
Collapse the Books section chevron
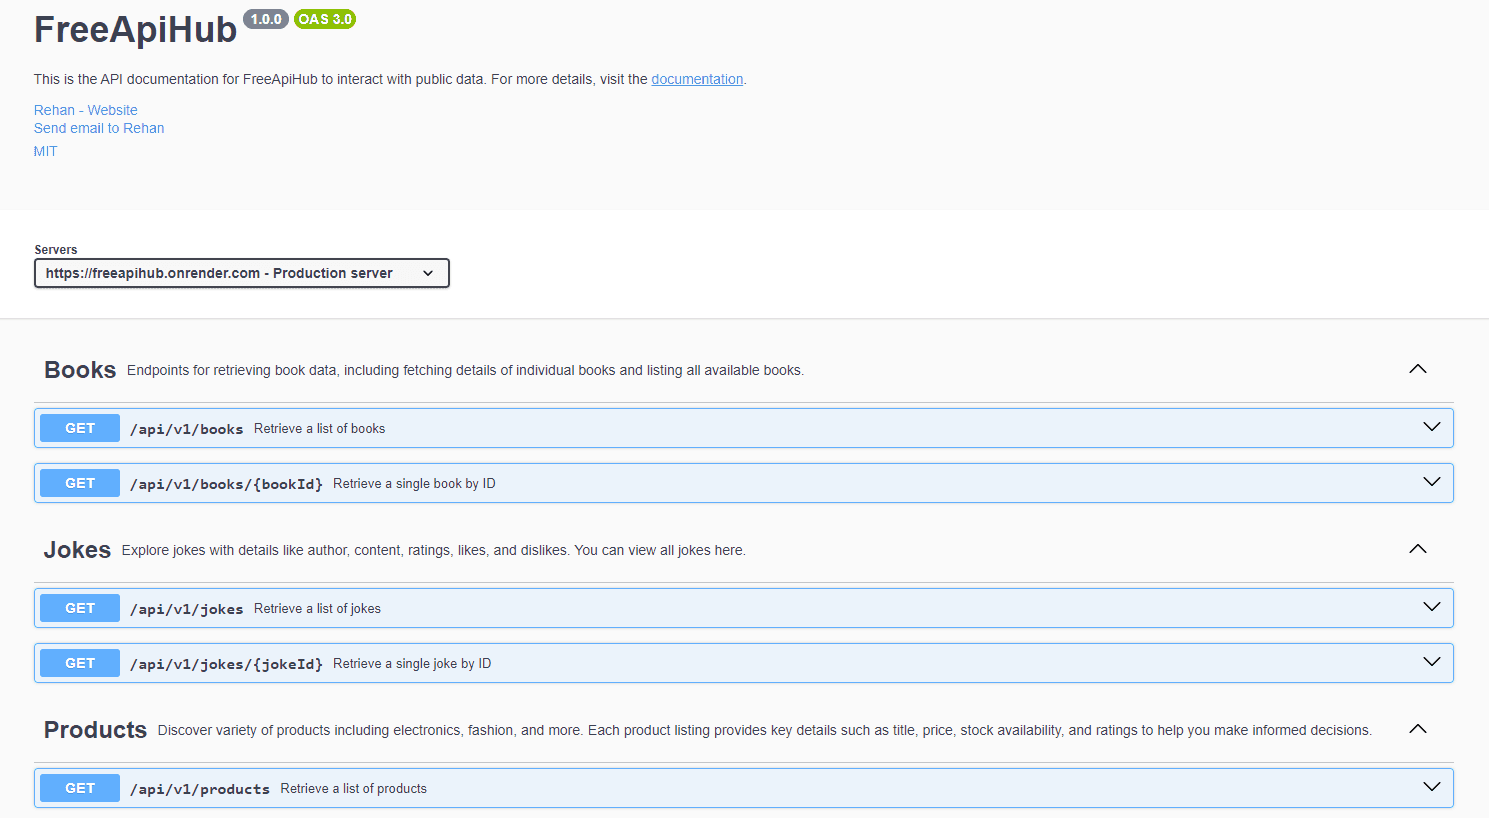tap(1418, 369)
